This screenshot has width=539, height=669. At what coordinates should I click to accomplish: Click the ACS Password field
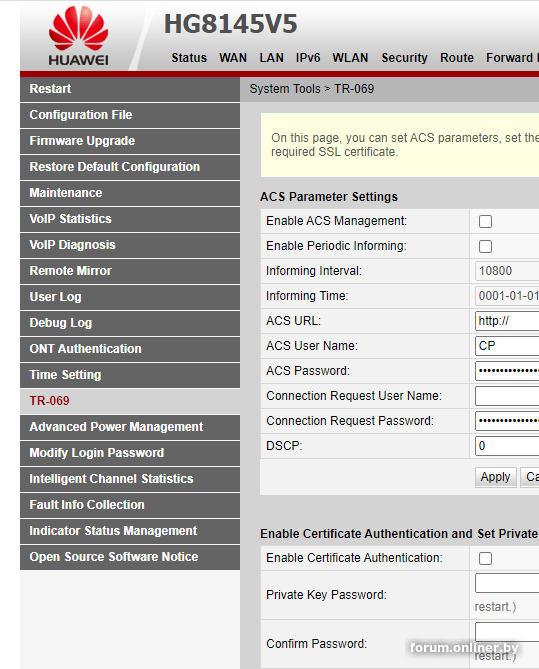click(507, 371)
